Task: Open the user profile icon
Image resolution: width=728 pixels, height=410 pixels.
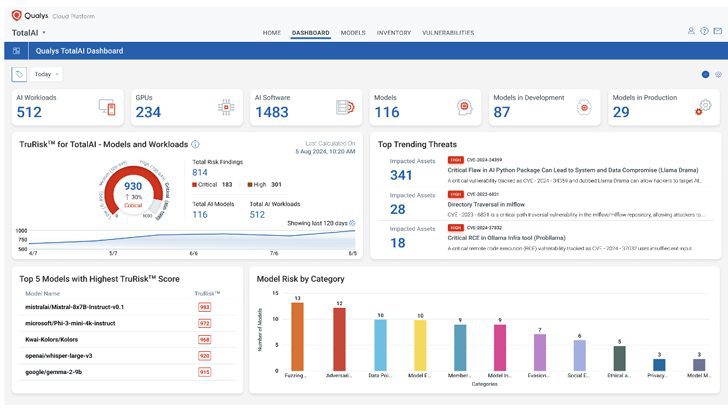Action: (x=691, y=31)
